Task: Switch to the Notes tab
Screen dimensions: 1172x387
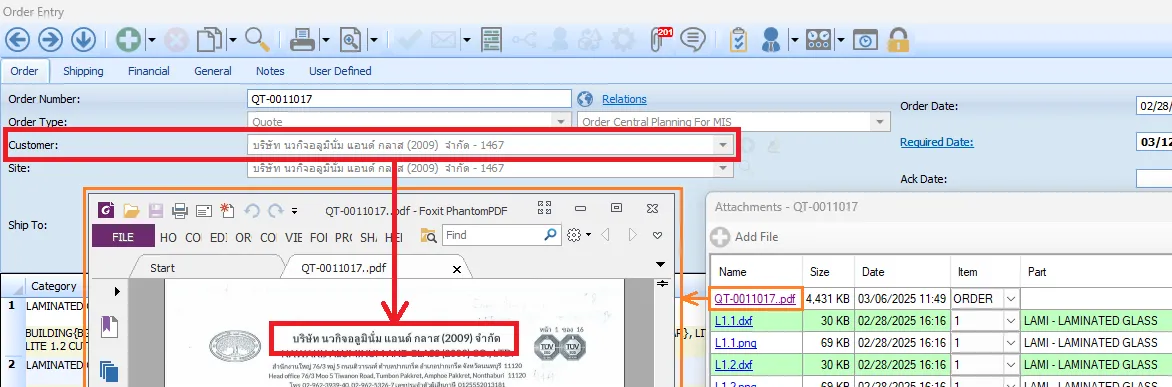Action: pos(270,71)
